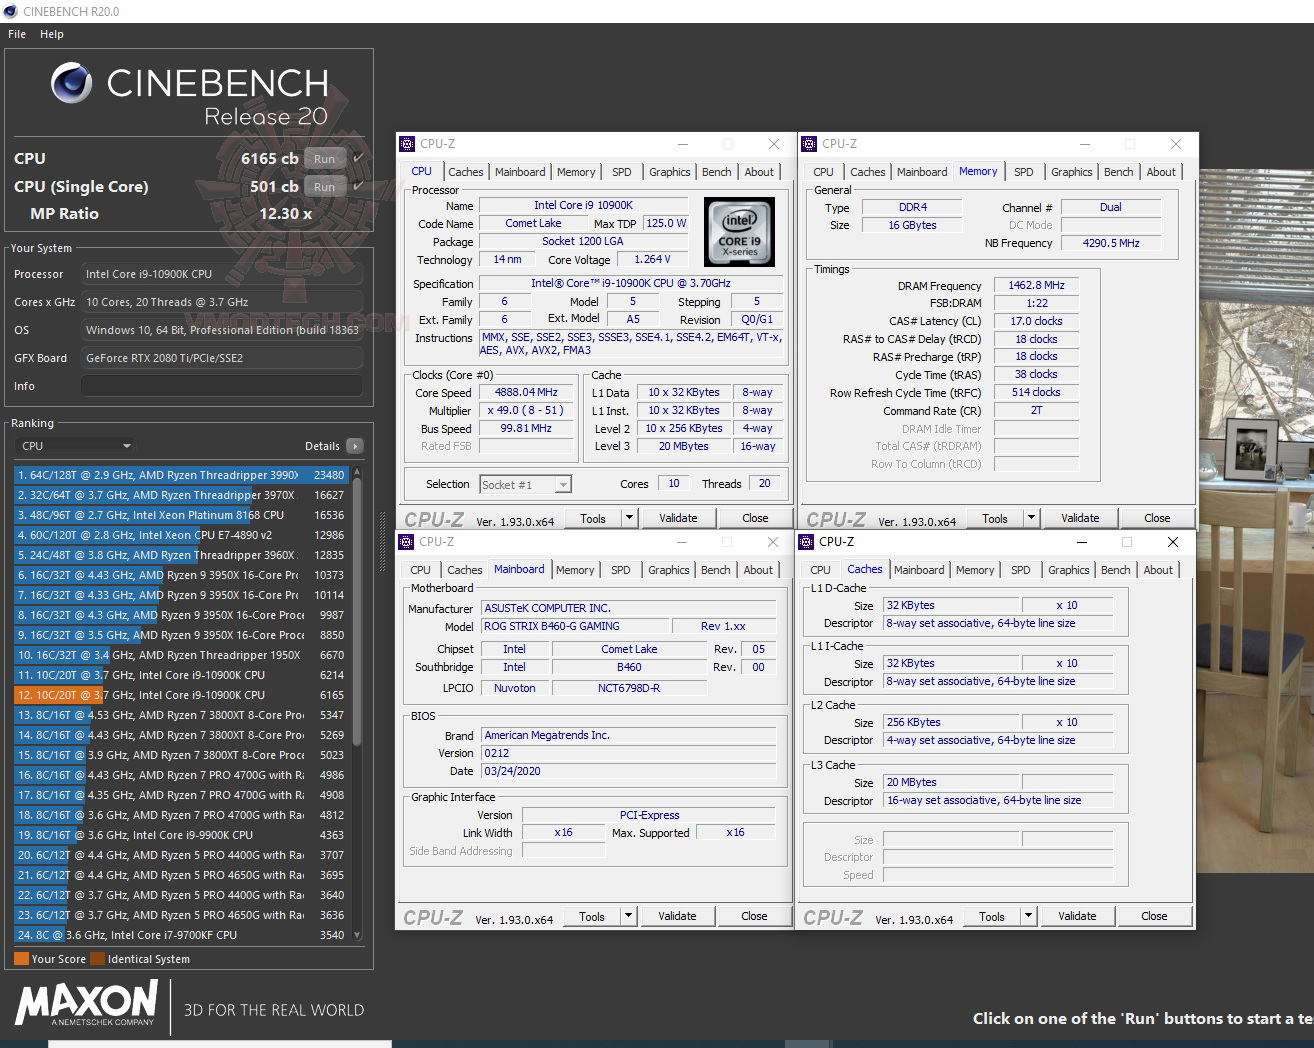This screenshot has width=1314, height=1048.
Task: Open SPD tab in the memory timings CPU-Z window
Action: point(1023,172)
